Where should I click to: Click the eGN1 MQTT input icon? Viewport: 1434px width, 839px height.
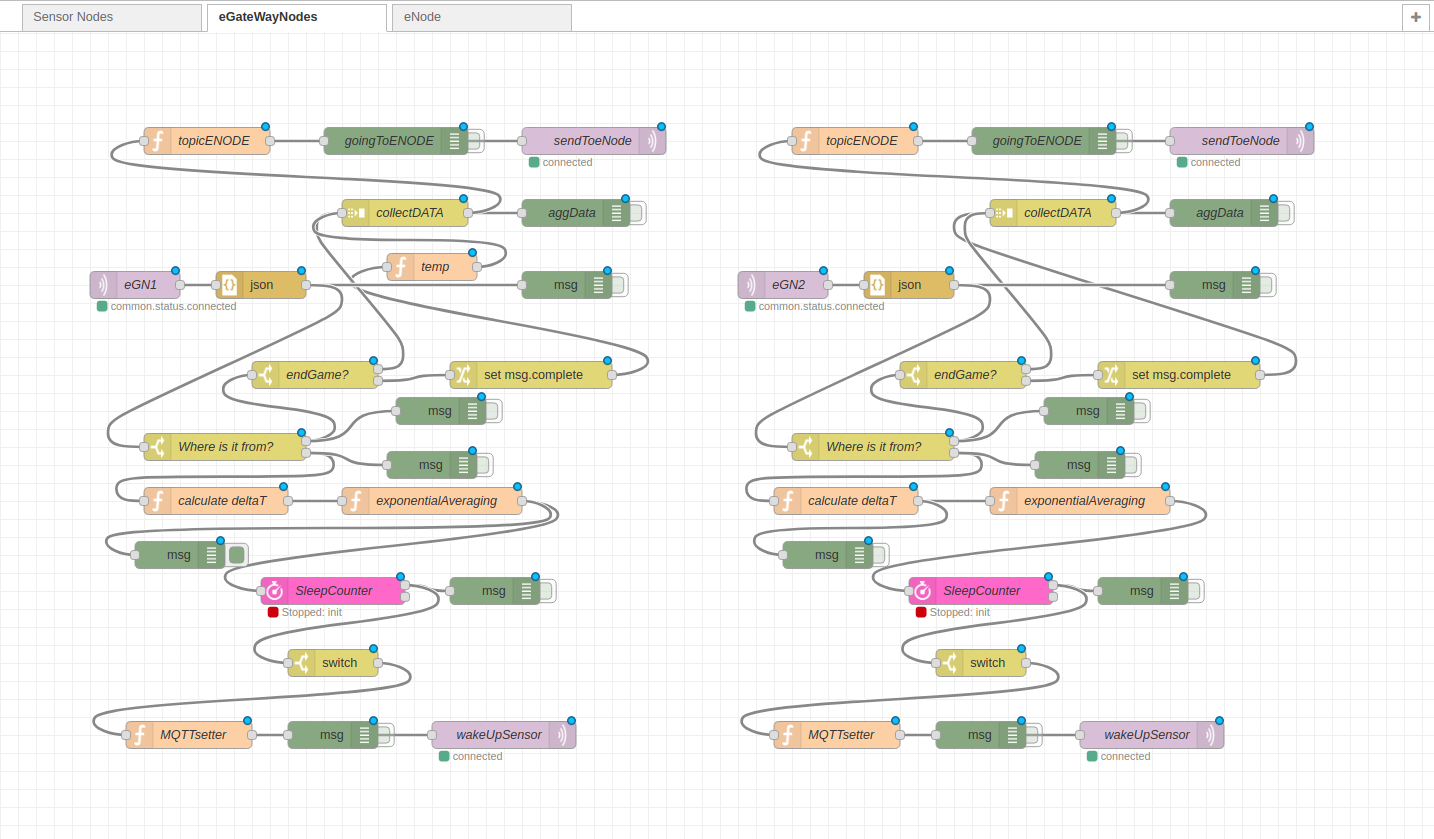click(x=102, y=285)
